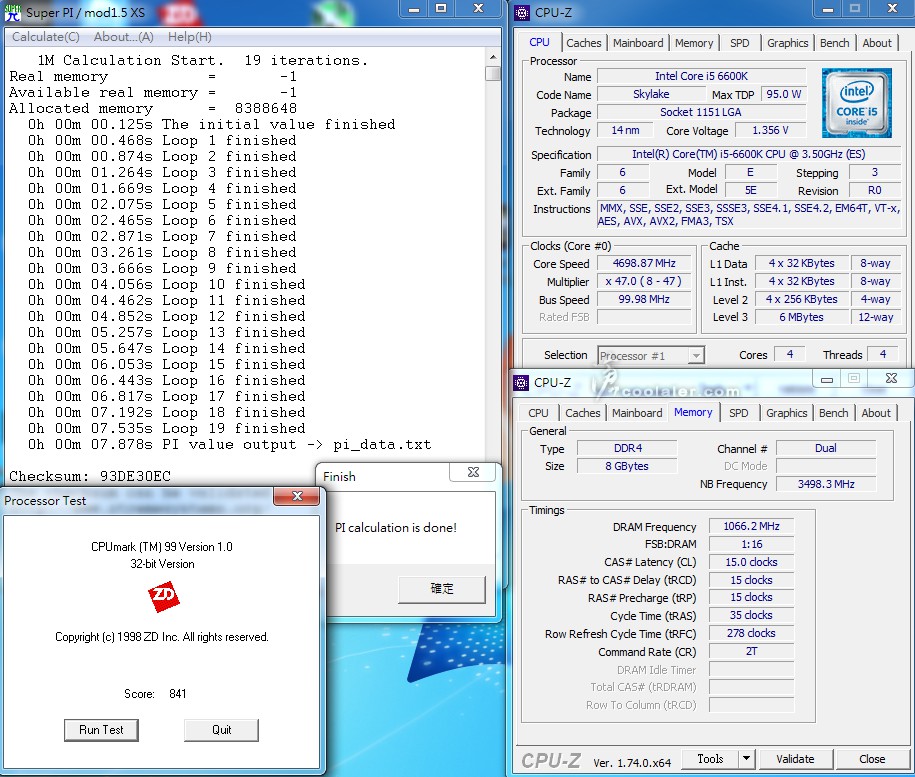
Task: Switch to About tab in upper CPU-Z
Action: coord(876,43)
